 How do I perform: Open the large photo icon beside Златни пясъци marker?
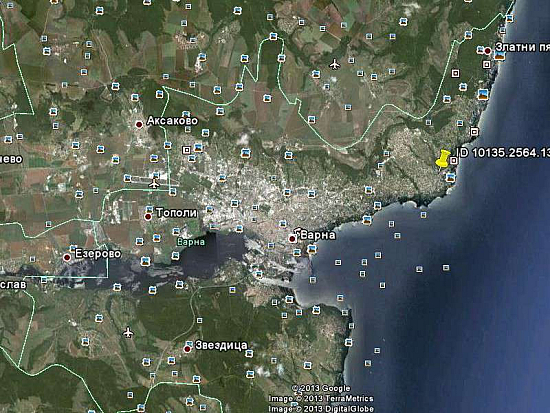coord(499,55)
